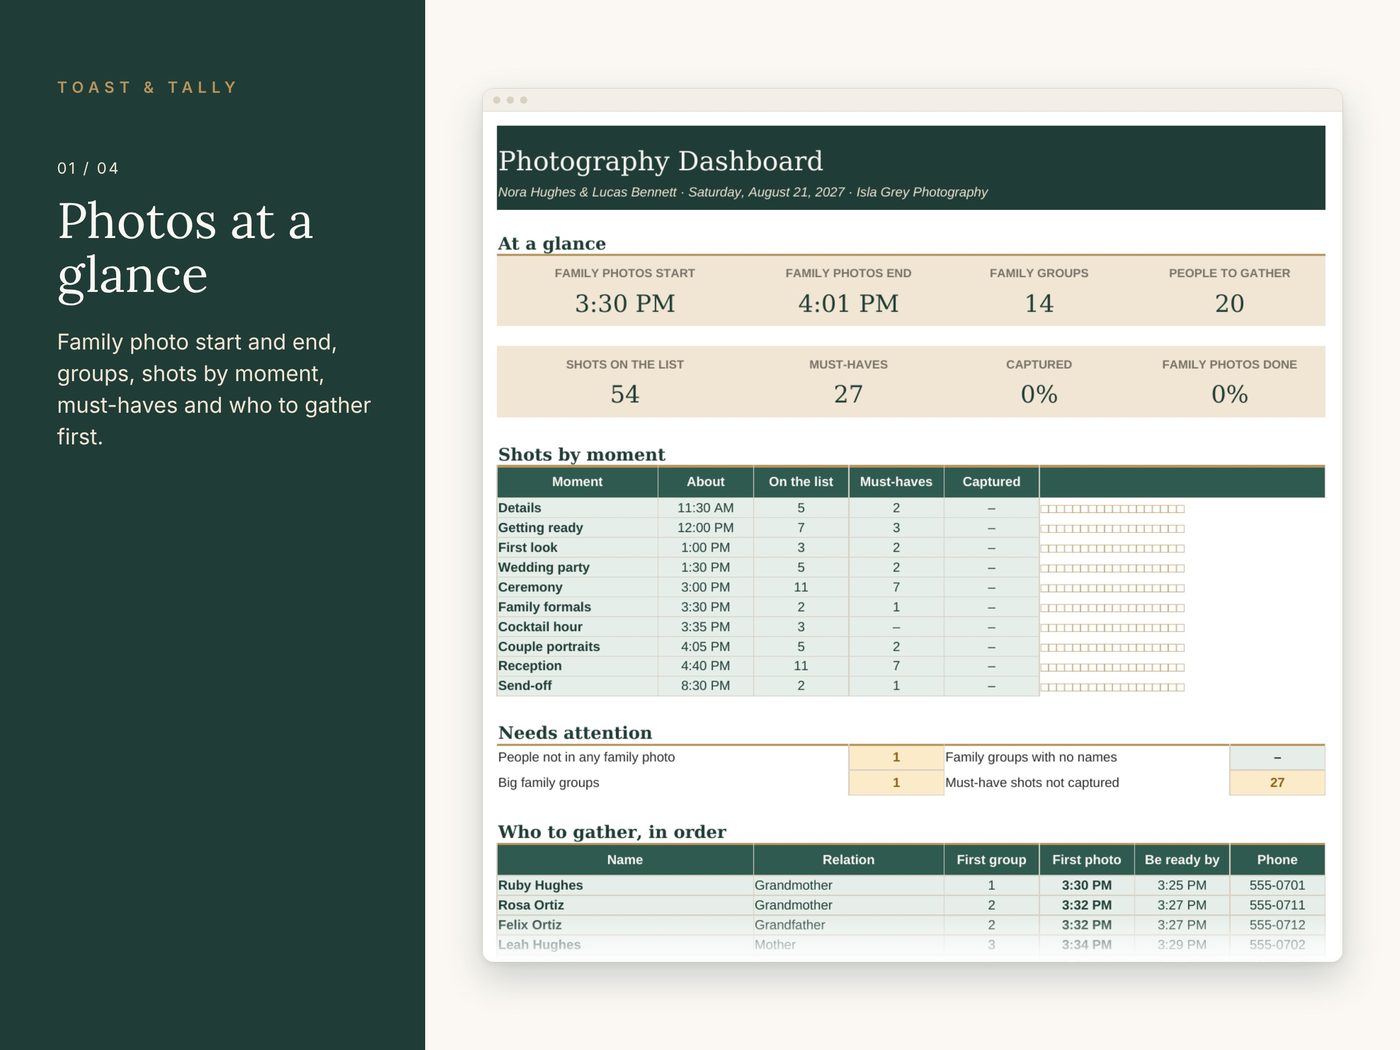Click the Family Photos Done 0% value
This screenshot has height=1050, width=1400.
point(1229,394)
